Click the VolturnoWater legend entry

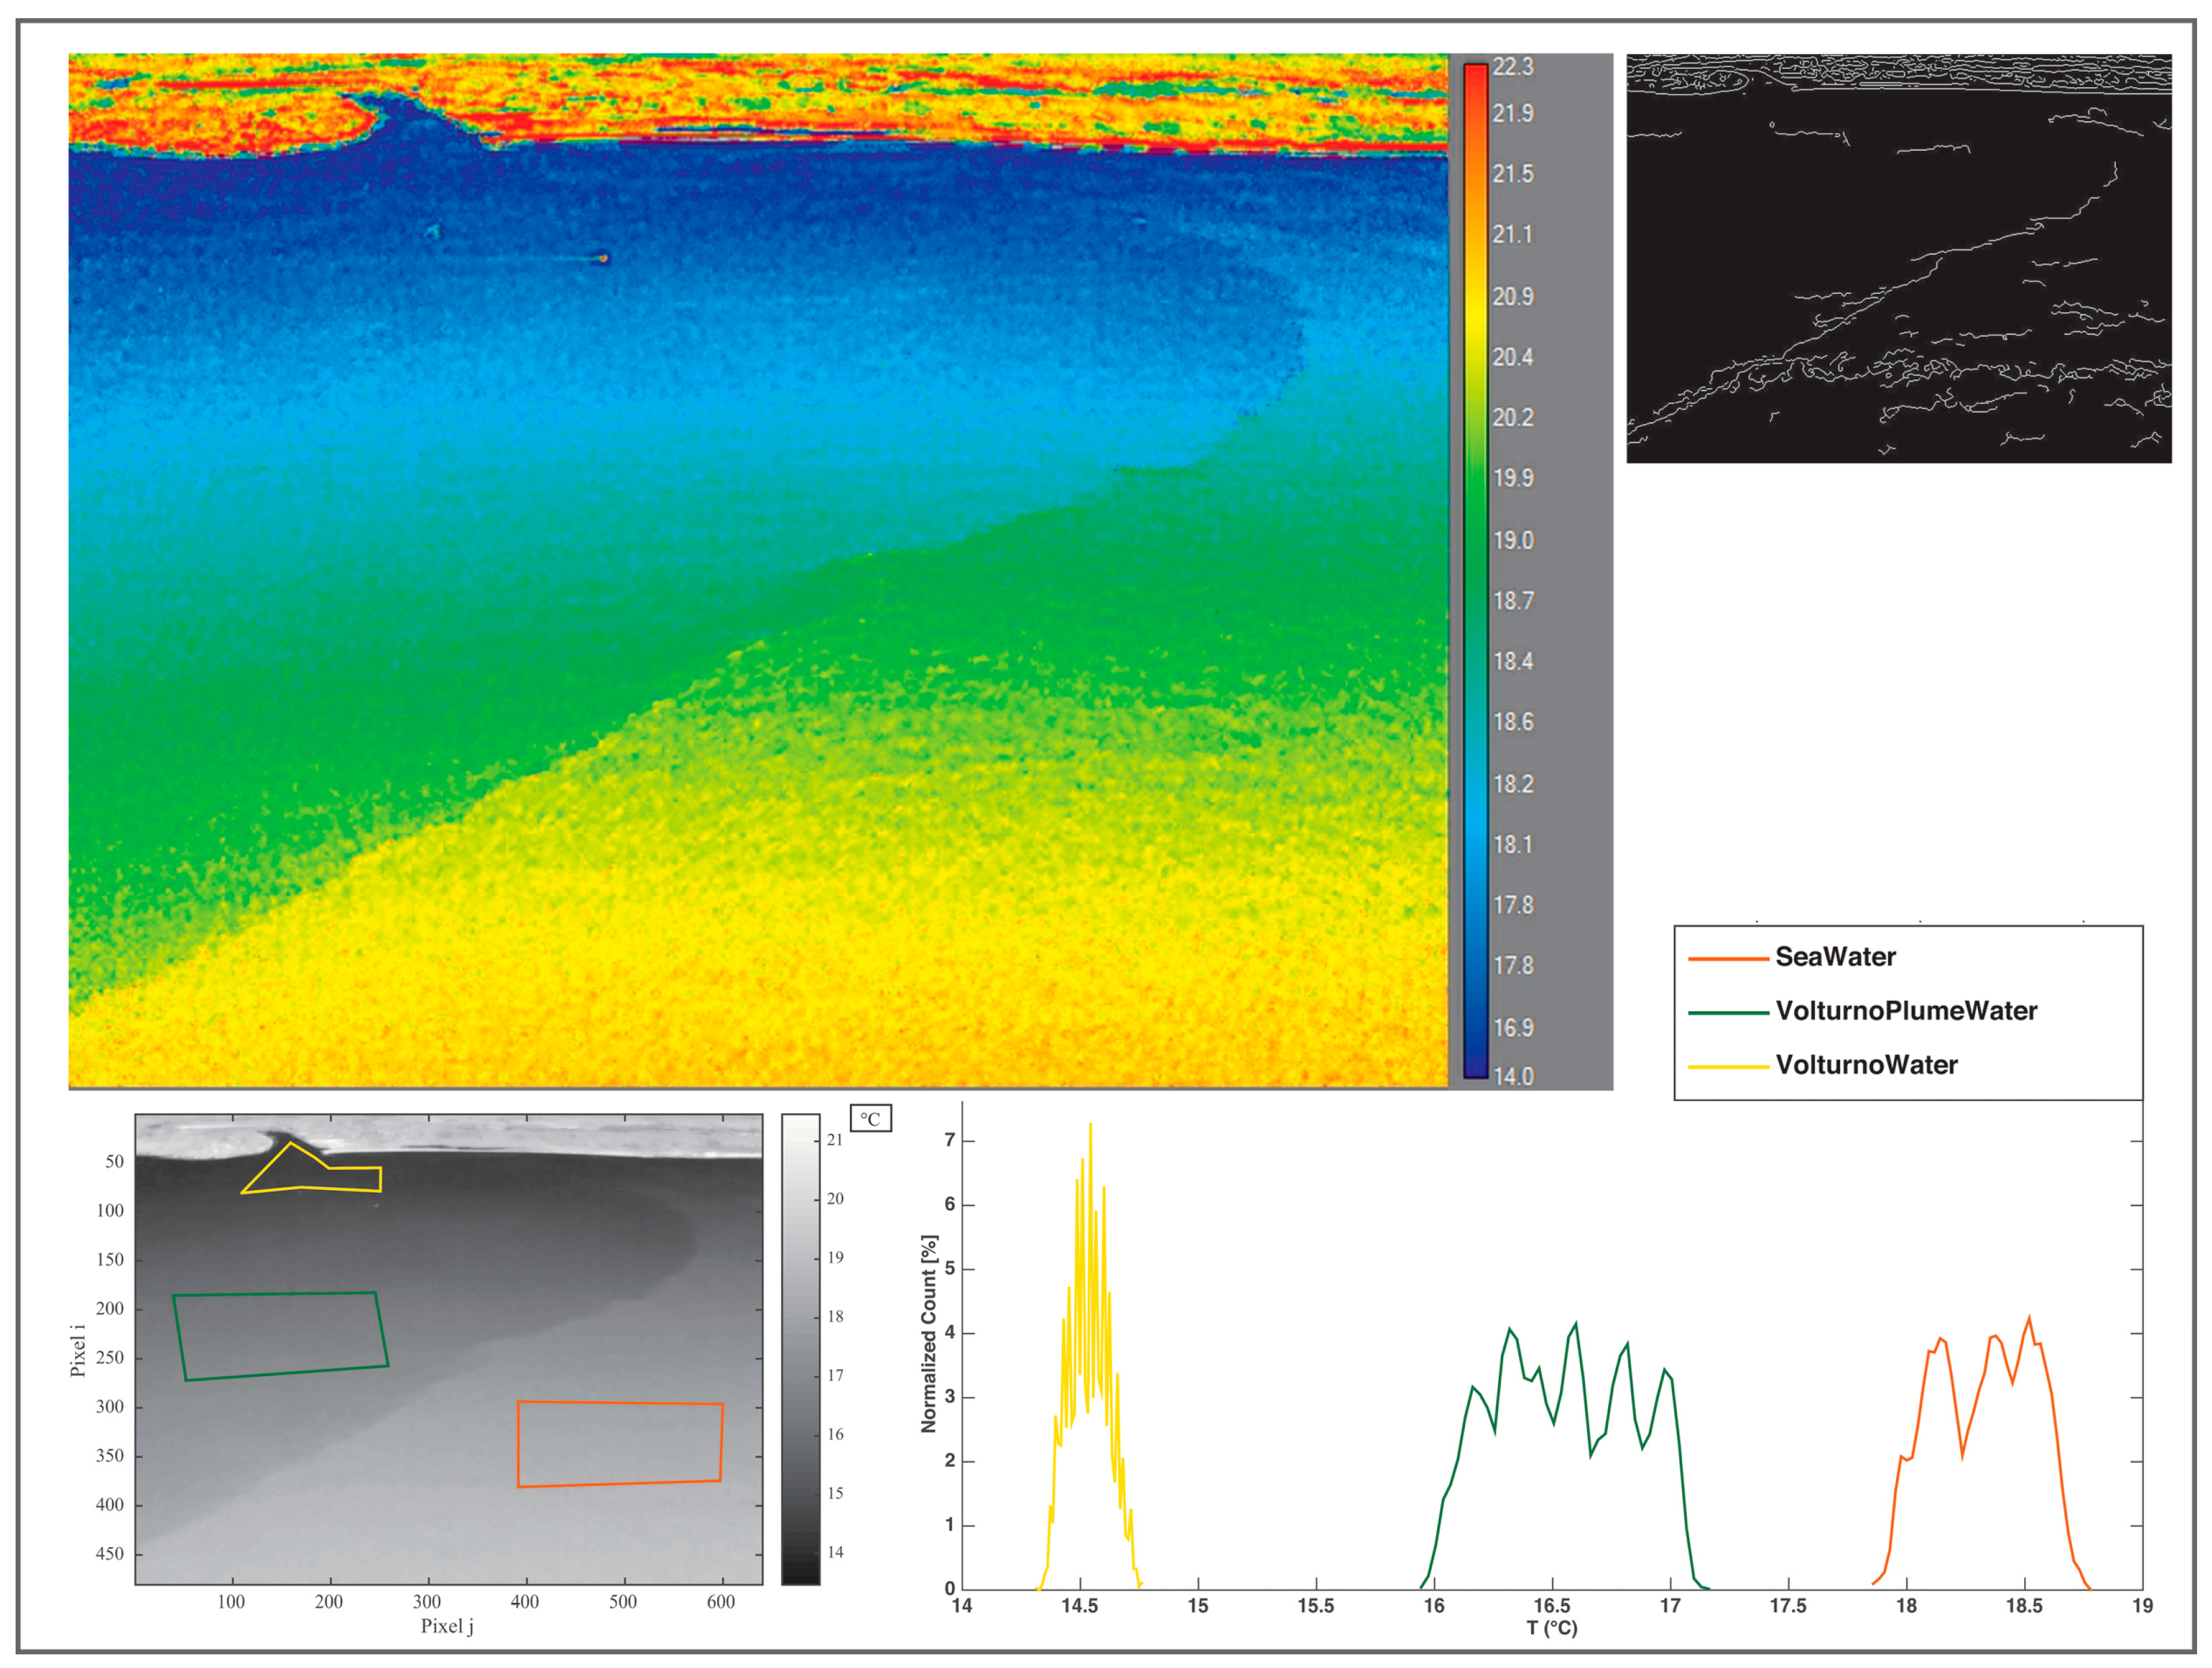pos(1866,1065)
